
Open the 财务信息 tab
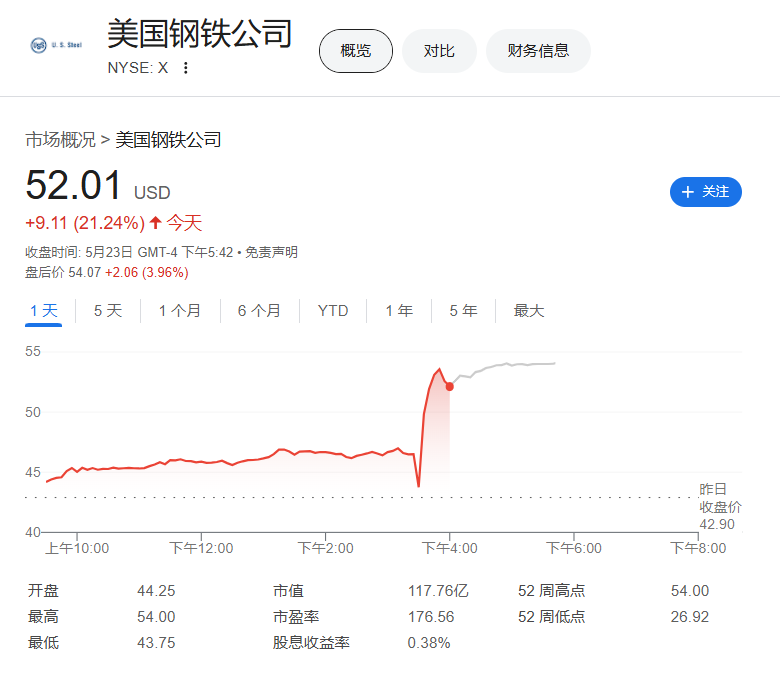click(x=538, y=51)
